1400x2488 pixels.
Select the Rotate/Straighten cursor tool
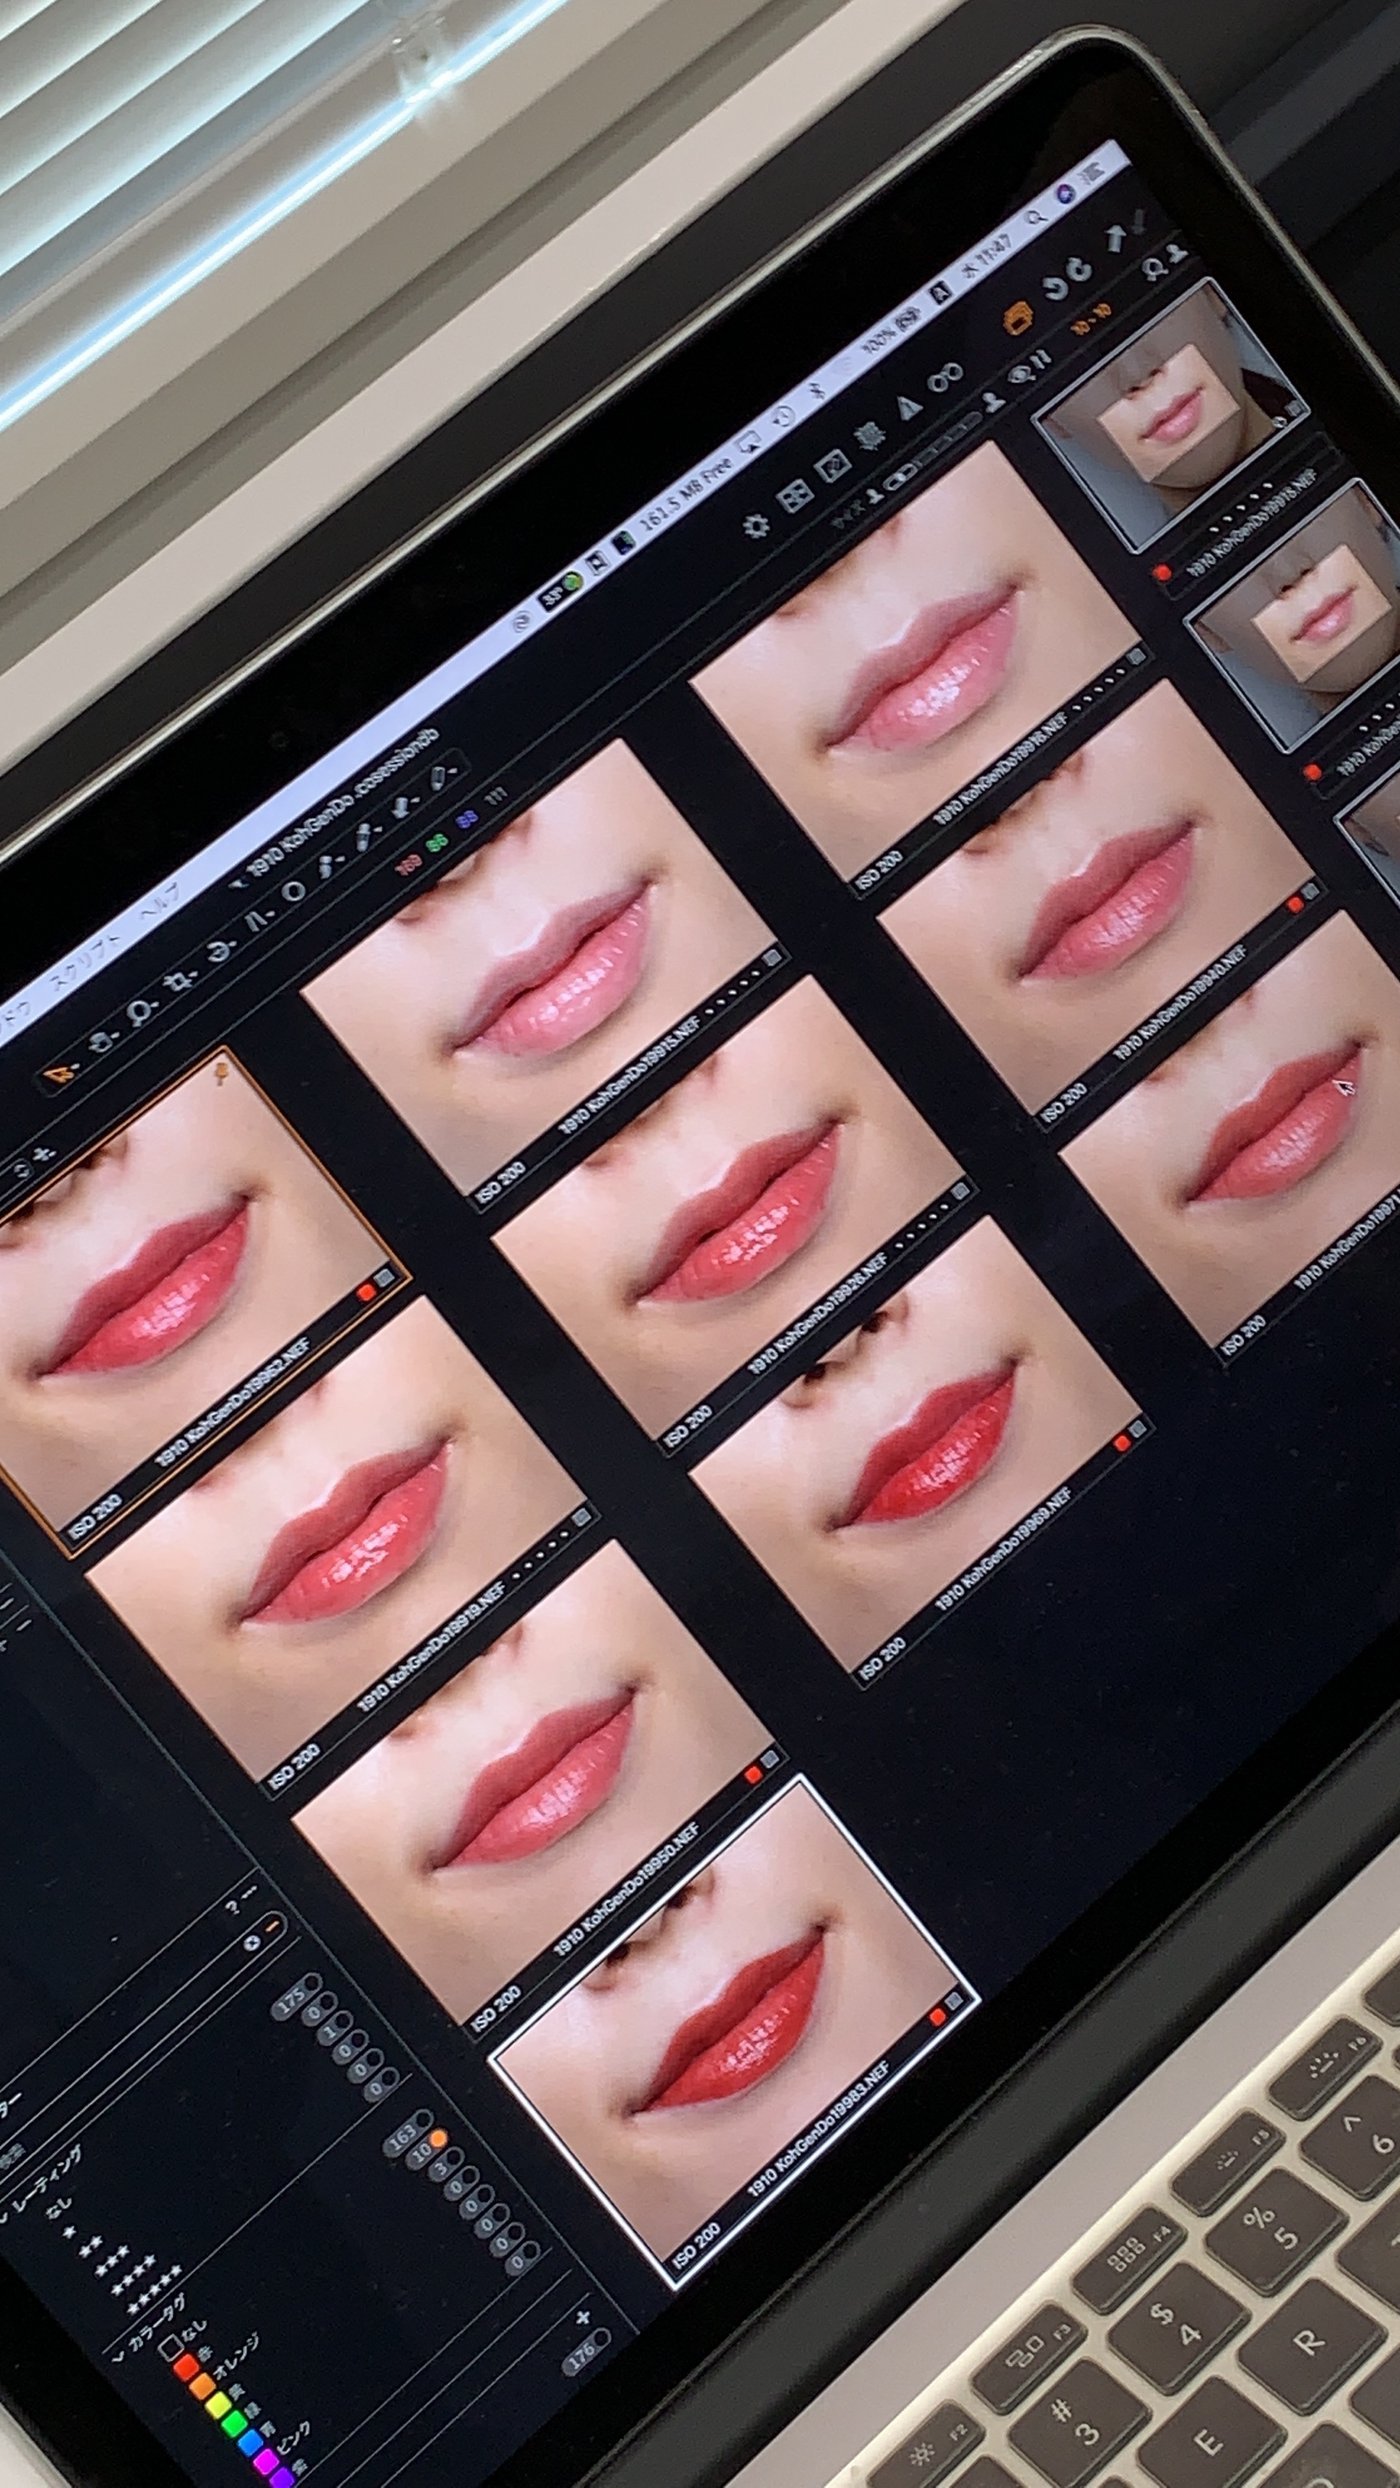(221, 951)
